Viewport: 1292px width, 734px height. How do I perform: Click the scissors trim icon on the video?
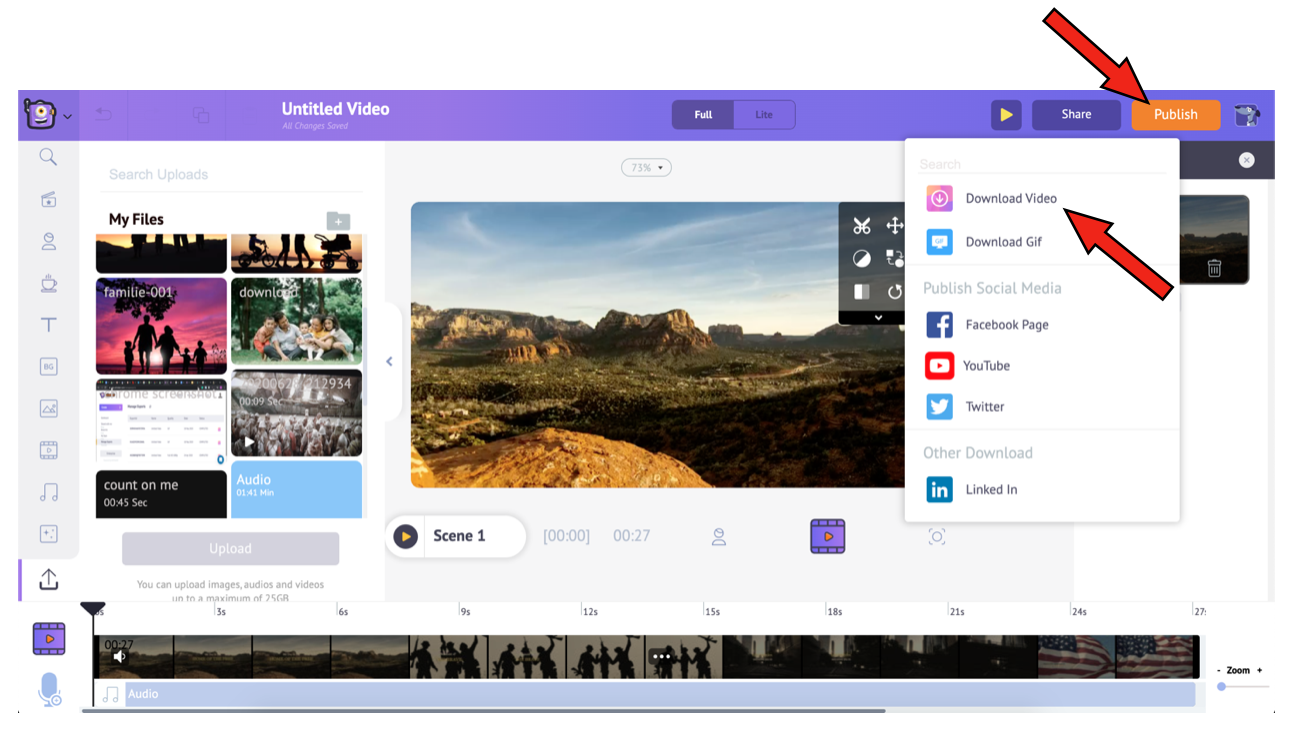[x=861, y=226]
